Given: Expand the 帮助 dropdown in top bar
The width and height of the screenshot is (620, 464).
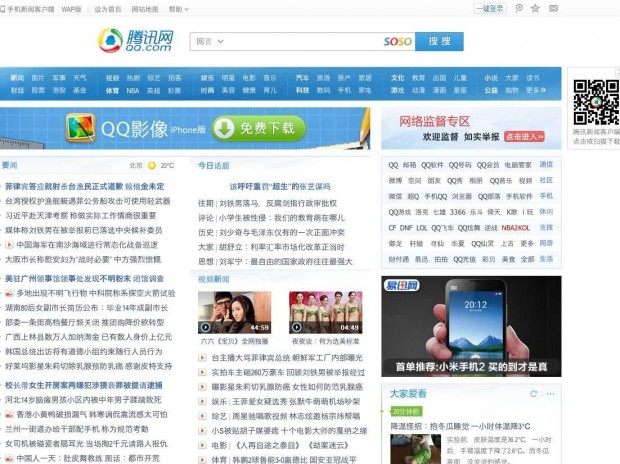Looking at the screenshot, I should [178, 9].
